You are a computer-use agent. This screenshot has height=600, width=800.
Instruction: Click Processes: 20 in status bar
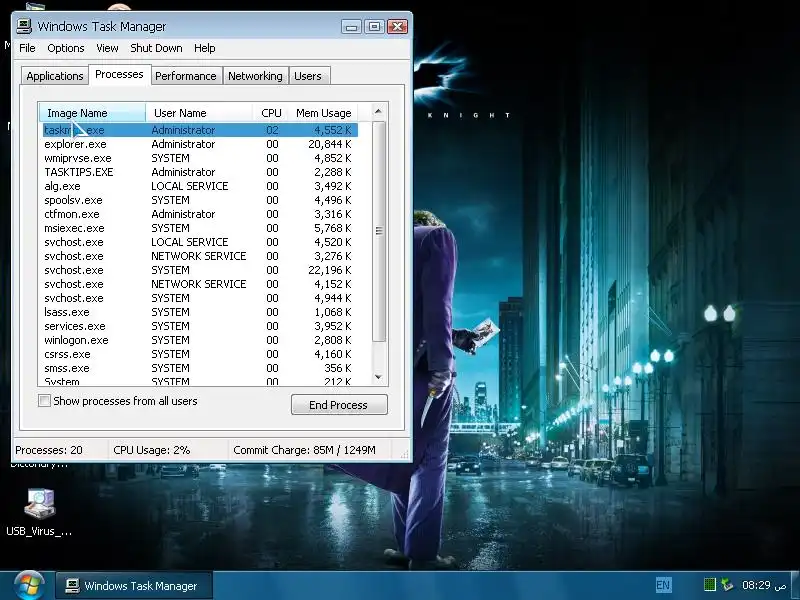pyautogui.click(x=49, y=450)
